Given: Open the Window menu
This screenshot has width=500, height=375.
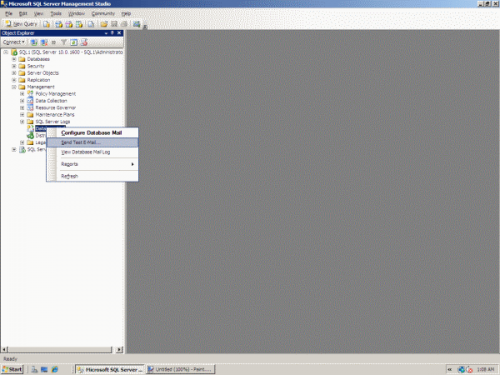Looking at the screenshot, I should click(x=76, y=14).
